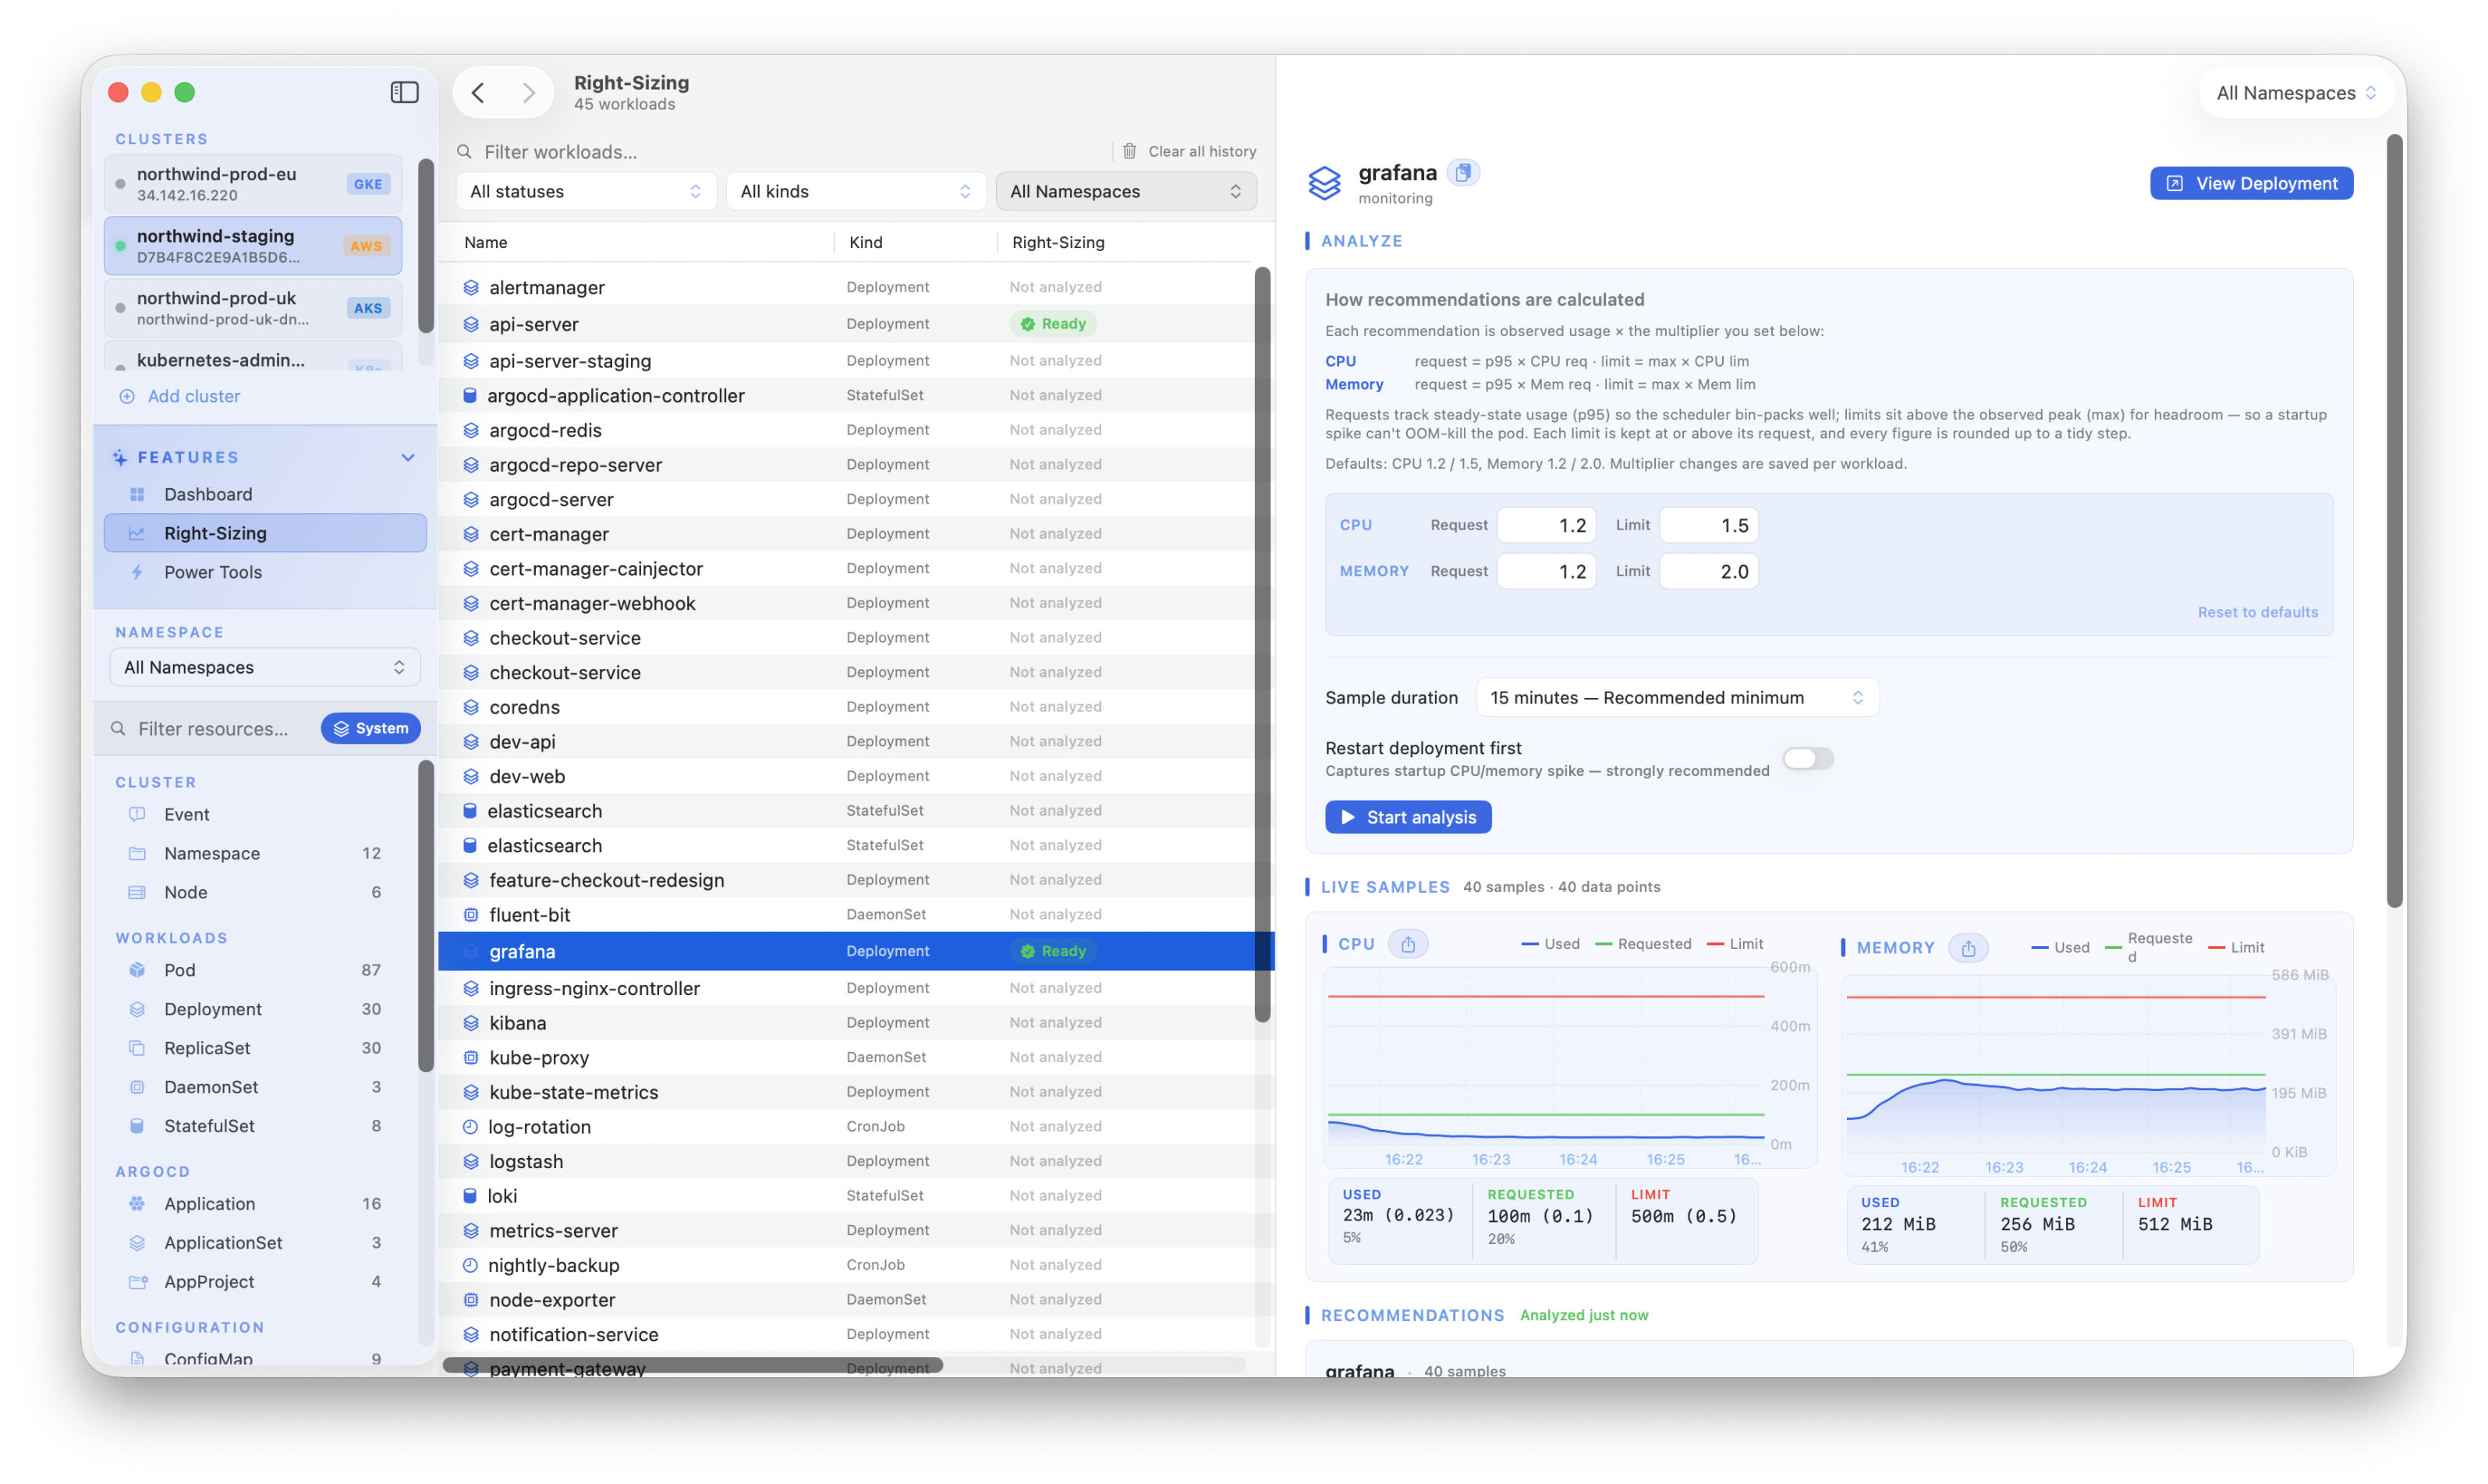Toggle Restart deployment first switch
The image size is (2488, 1484).
[x=1808, y=759]
